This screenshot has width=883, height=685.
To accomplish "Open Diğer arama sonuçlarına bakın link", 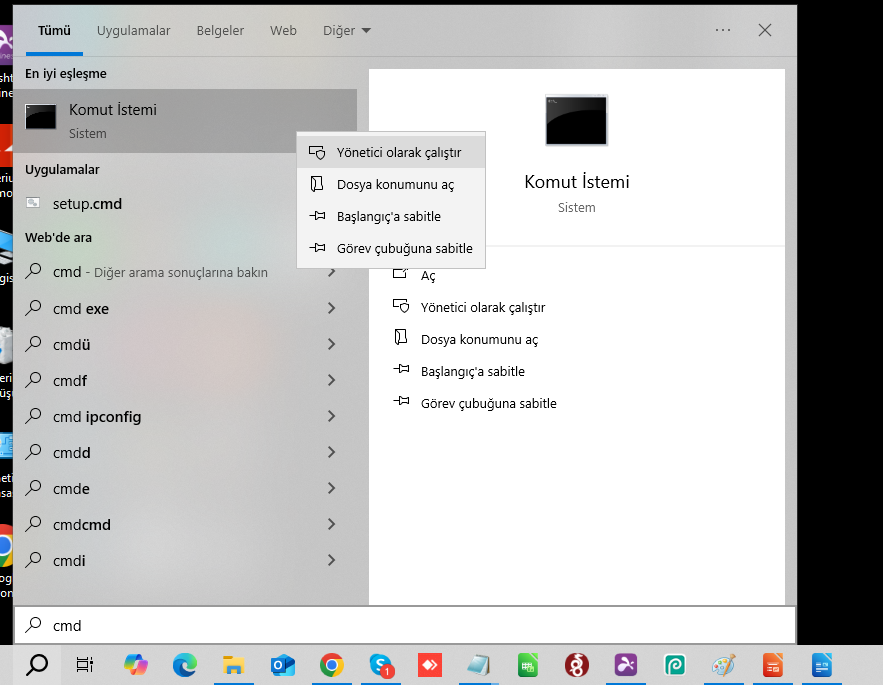I will coord(160,271).
